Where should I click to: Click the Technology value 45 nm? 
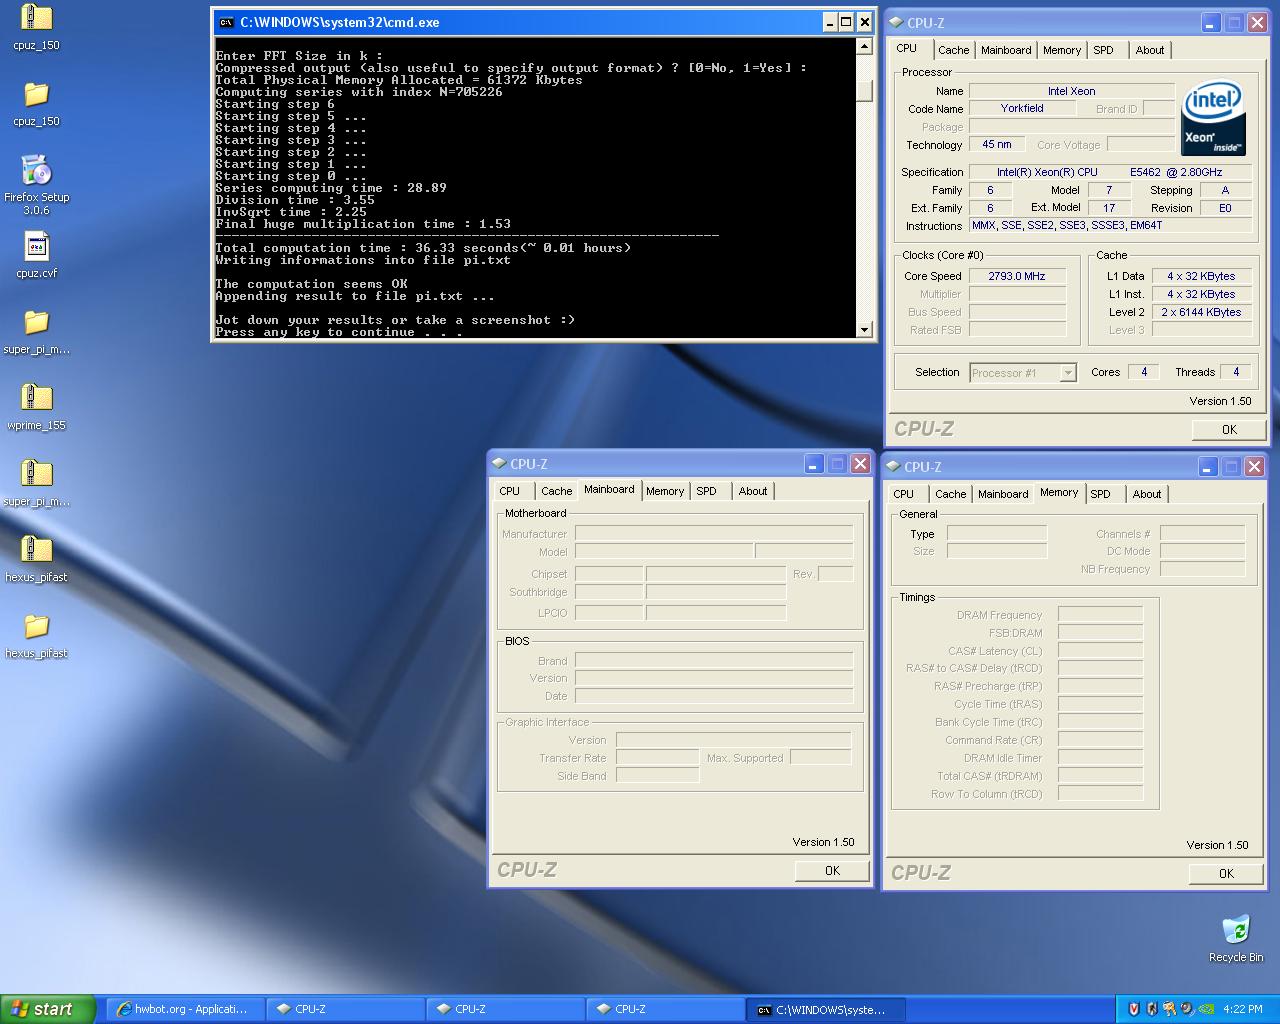[x=997, y=144]
